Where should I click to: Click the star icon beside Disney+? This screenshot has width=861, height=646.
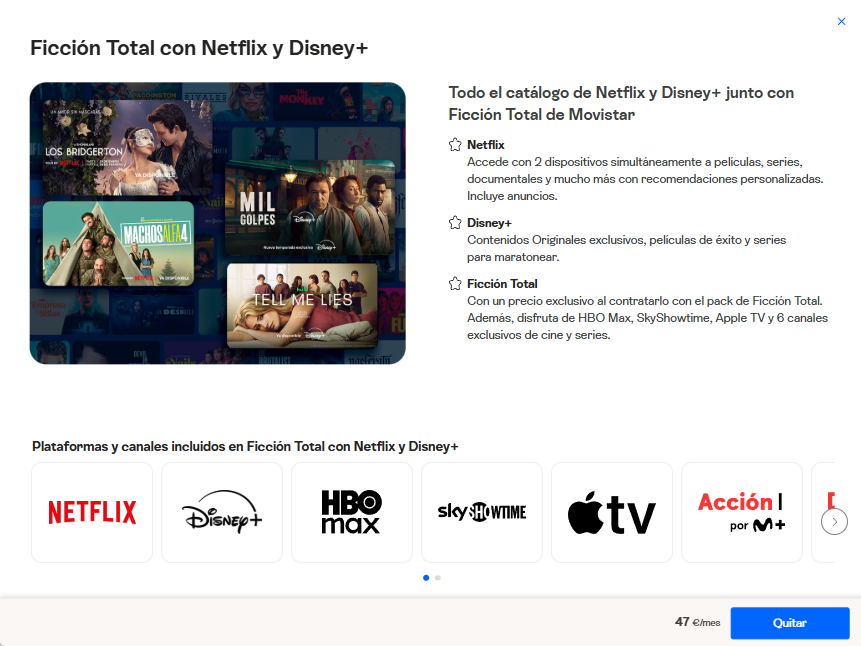click(455, 223)
